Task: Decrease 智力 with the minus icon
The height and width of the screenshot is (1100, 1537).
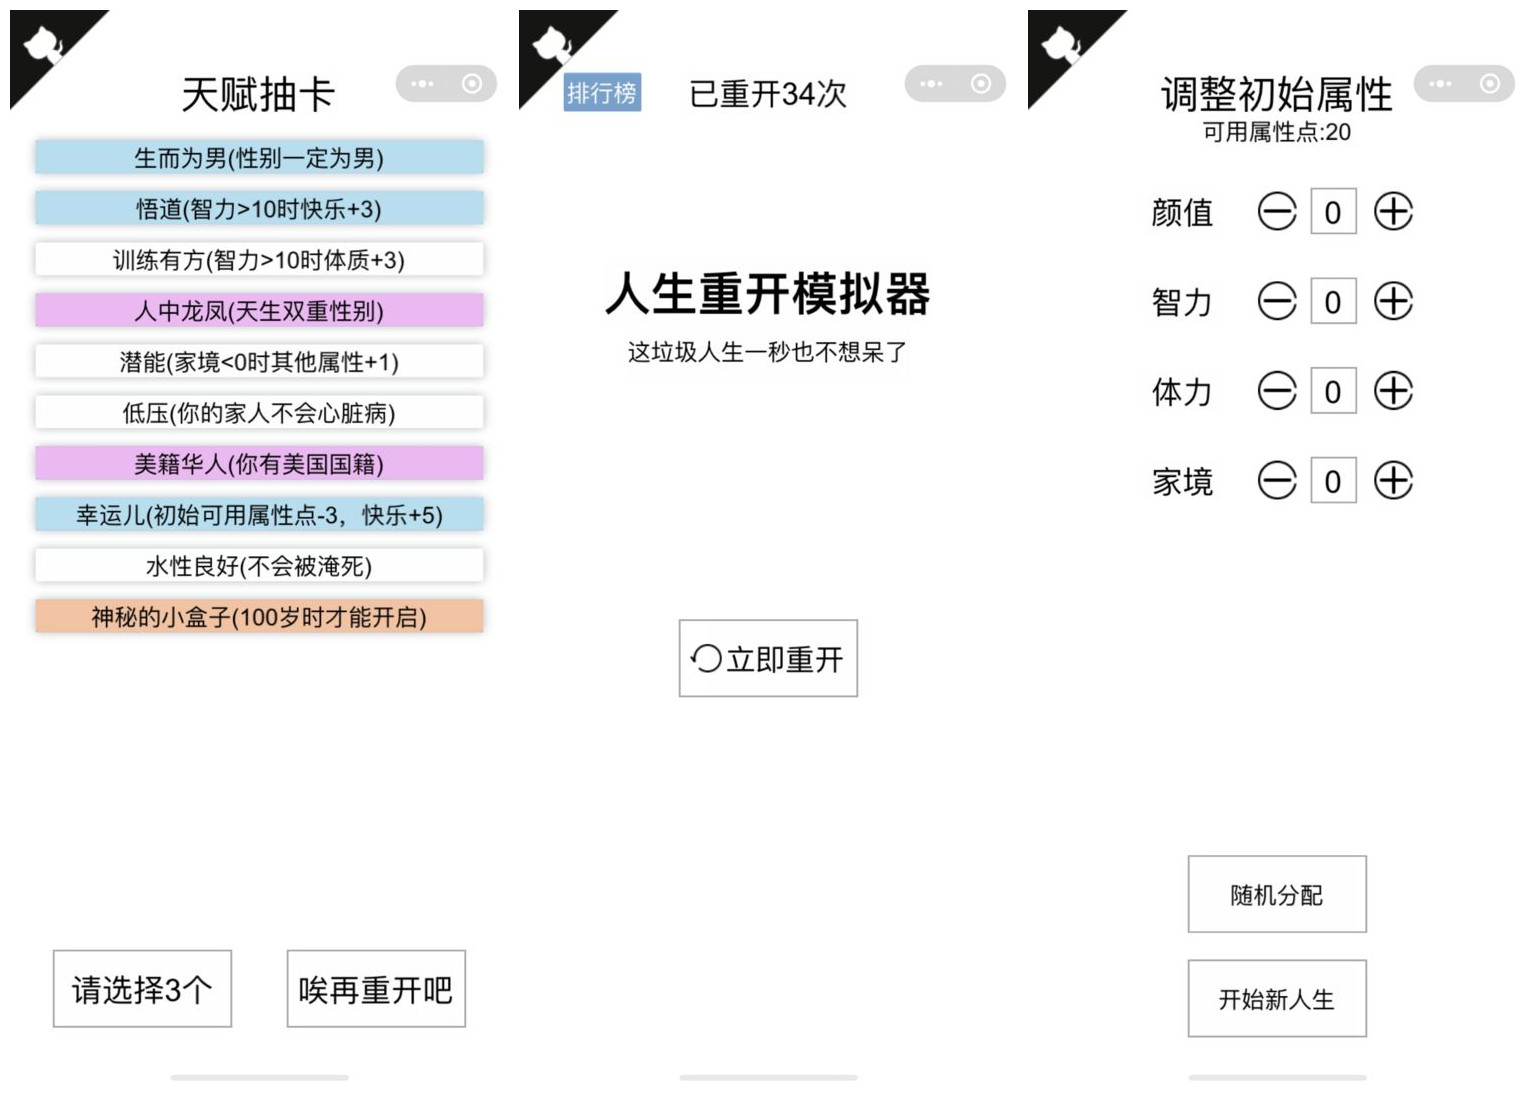Action: (x=1277, y=301)
